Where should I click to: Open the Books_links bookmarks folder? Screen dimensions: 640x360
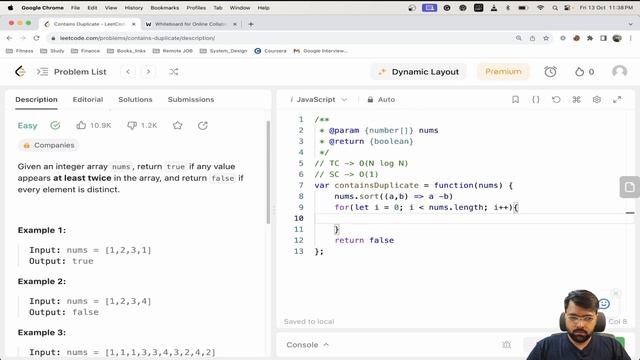click(x=126, y=51)
